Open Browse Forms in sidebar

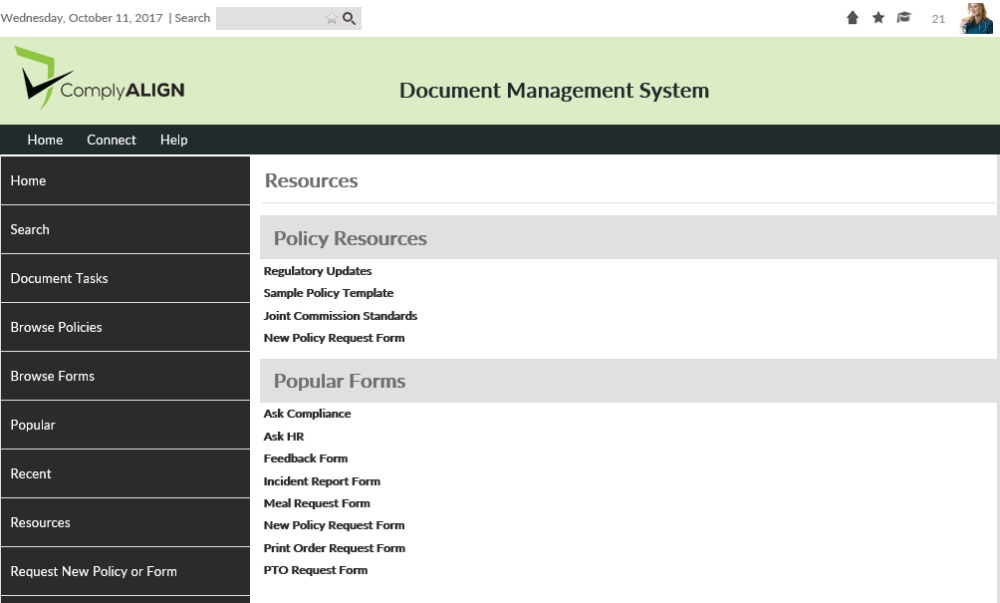[125, 376]
